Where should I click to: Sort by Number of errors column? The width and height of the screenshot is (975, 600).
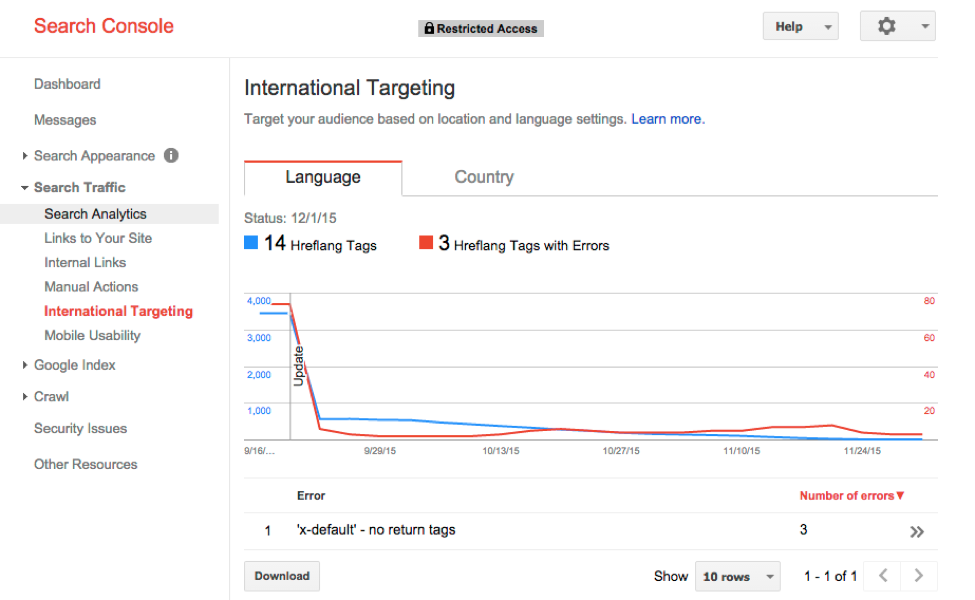click(851, 495)
